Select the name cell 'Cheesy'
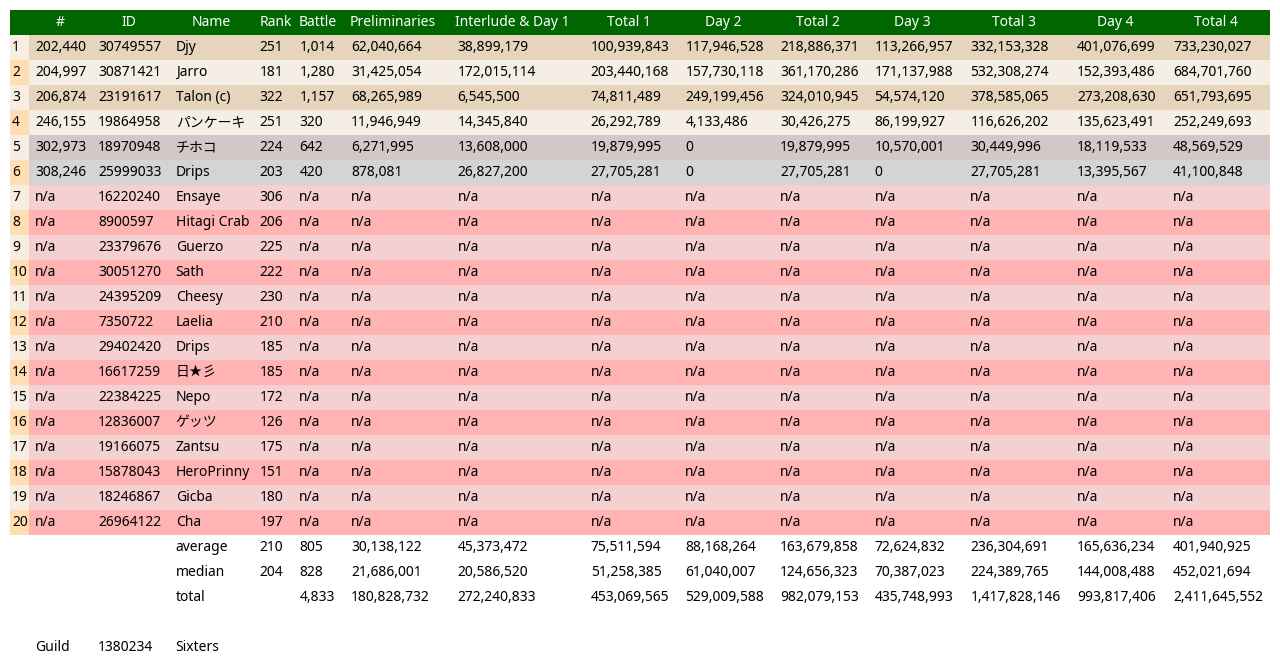Screen dimensions: 1280x670 200,296
